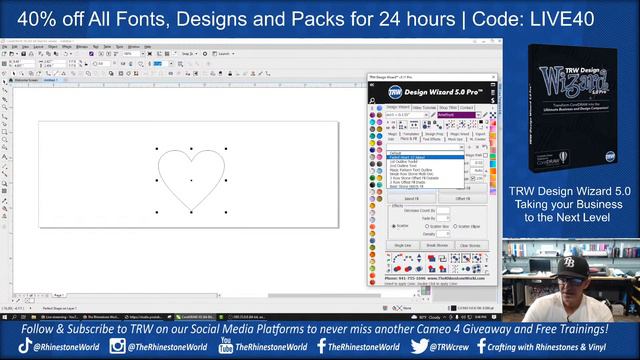
Task: Open the zoom level dropdown
Action: click(x=143, y=53)
